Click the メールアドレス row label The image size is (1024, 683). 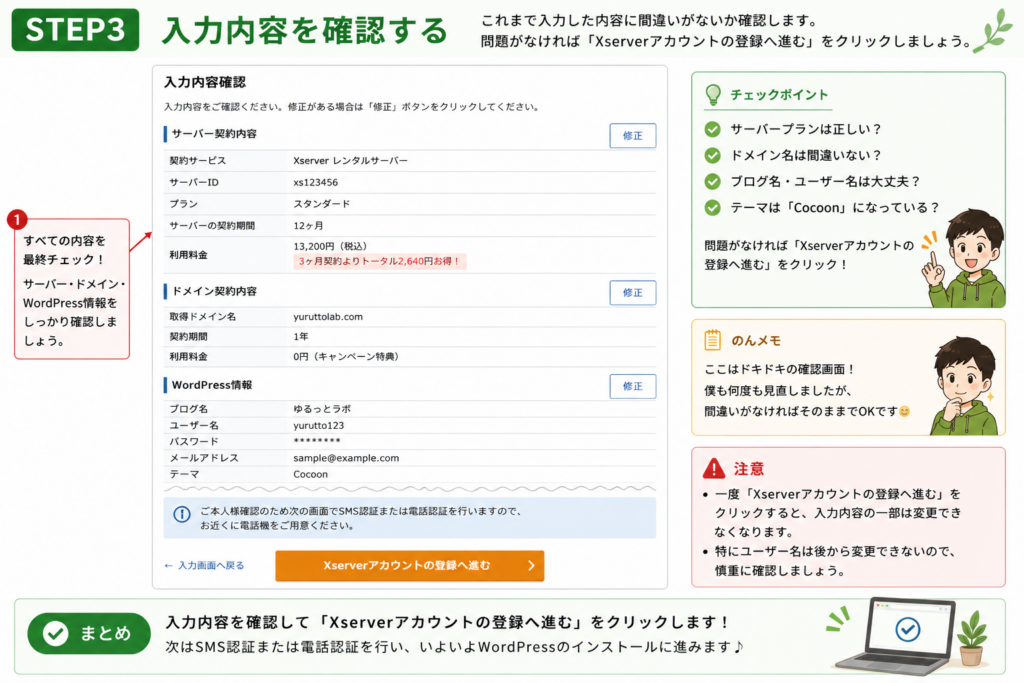(x=204, y=458)
